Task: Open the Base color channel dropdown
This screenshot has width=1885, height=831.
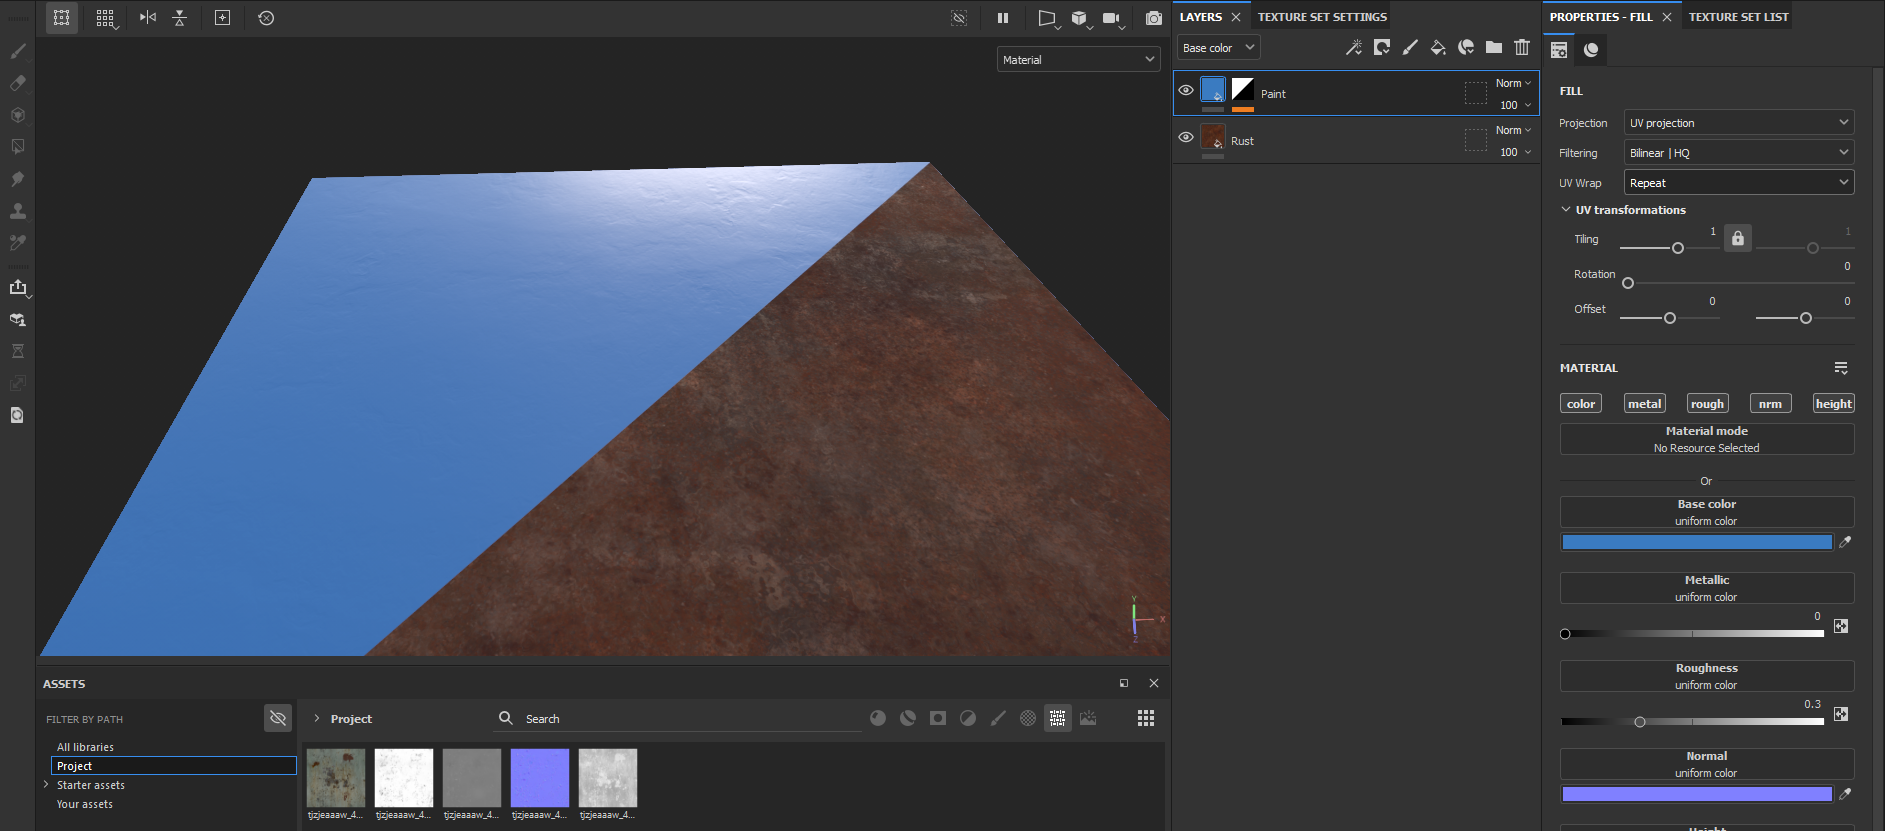Action: tap(1217, 48)
